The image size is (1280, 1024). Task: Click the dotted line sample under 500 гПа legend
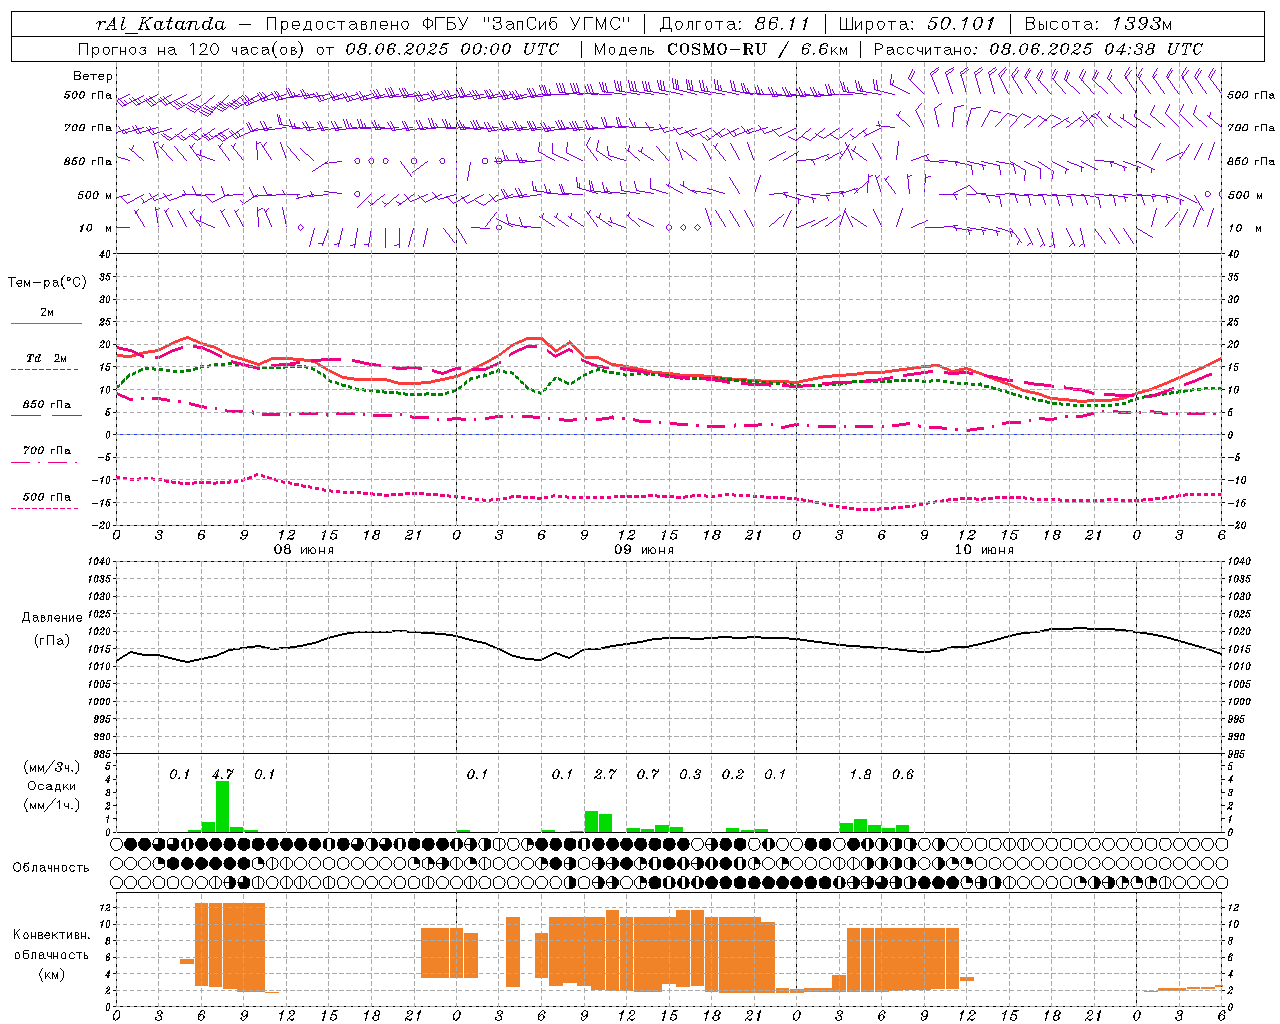tap(45, 508)
